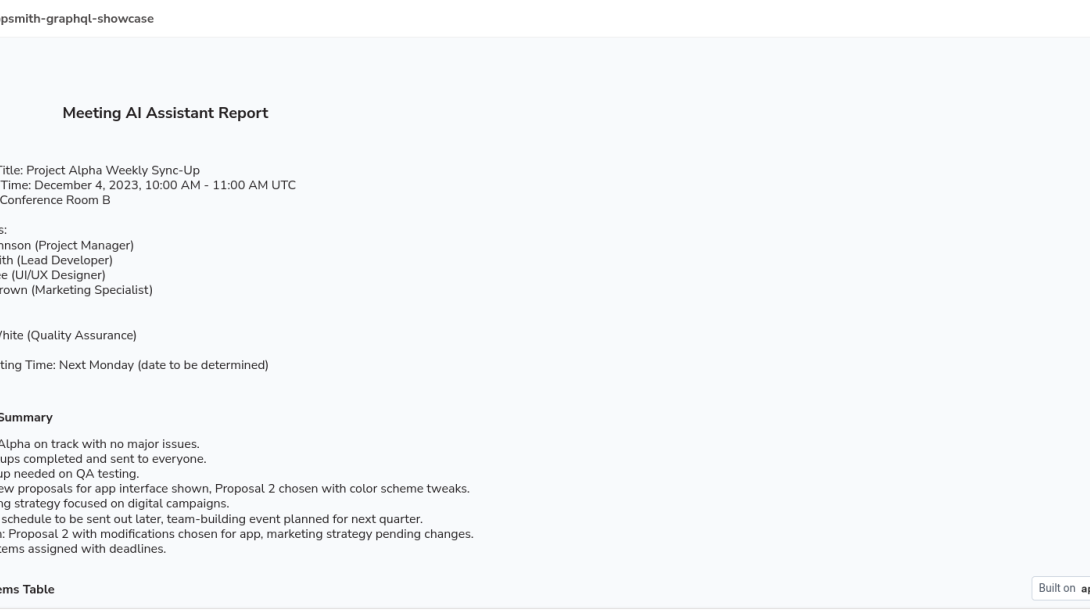The image size is (1090, 613).
Task: Click the '(Project Manager)' attendee line
Action: pyautogui.click(x=67, y=245)
